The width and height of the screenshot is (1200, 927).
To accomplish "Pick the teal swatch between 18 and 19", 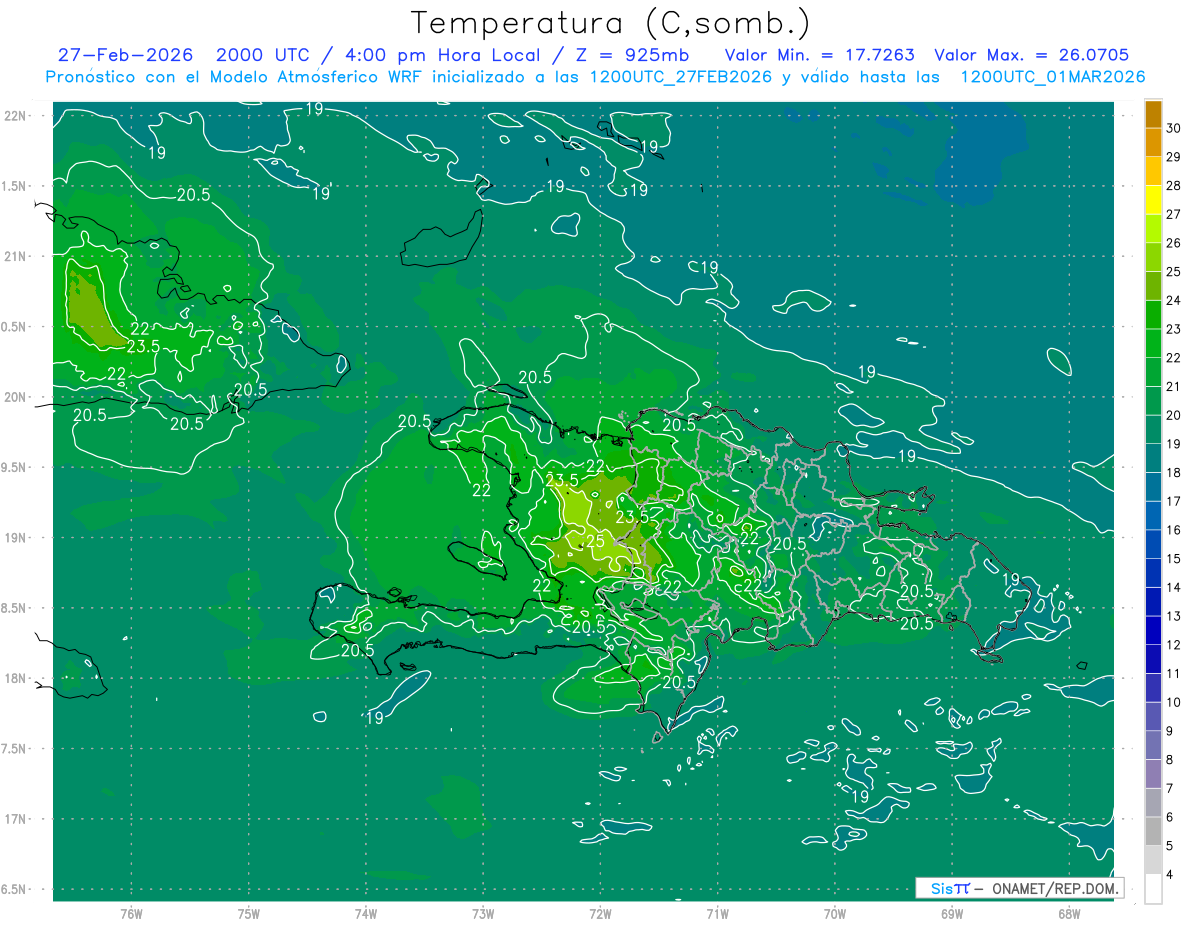I will pyautogui.click(x=1153, y=458).
